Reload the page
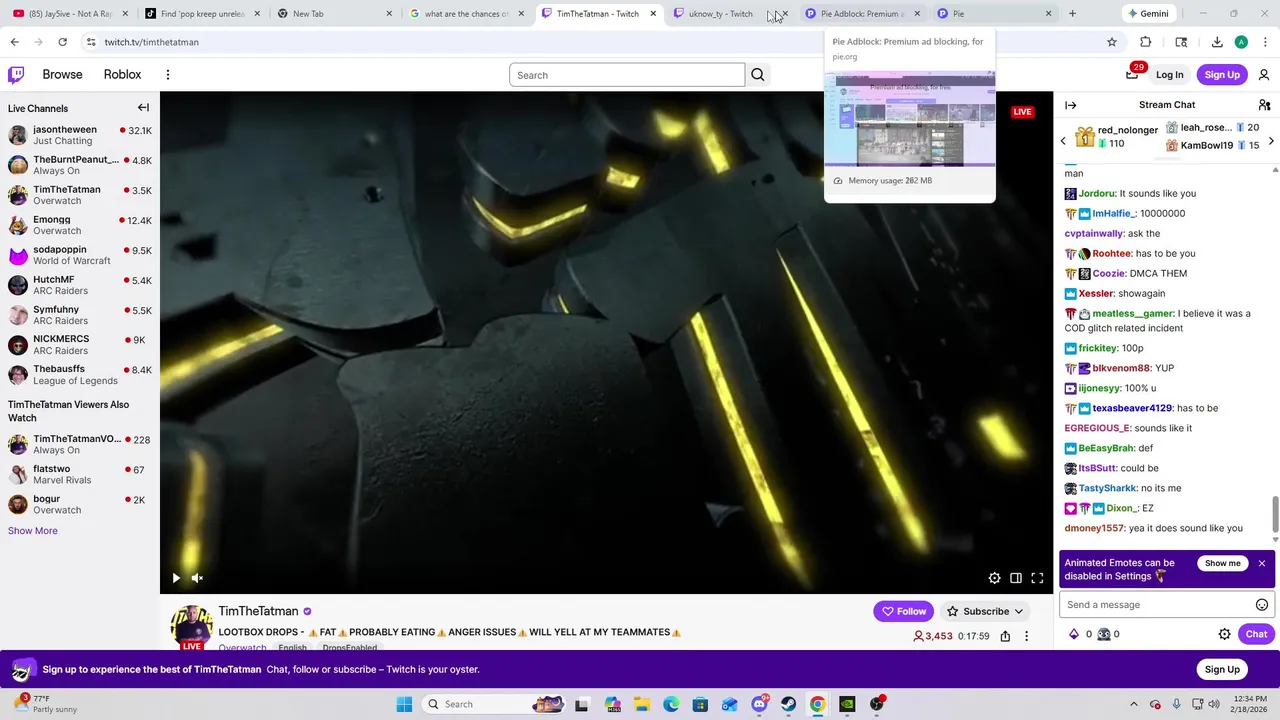Screen dimensions: 1280x720 click(x=62, y=42)
